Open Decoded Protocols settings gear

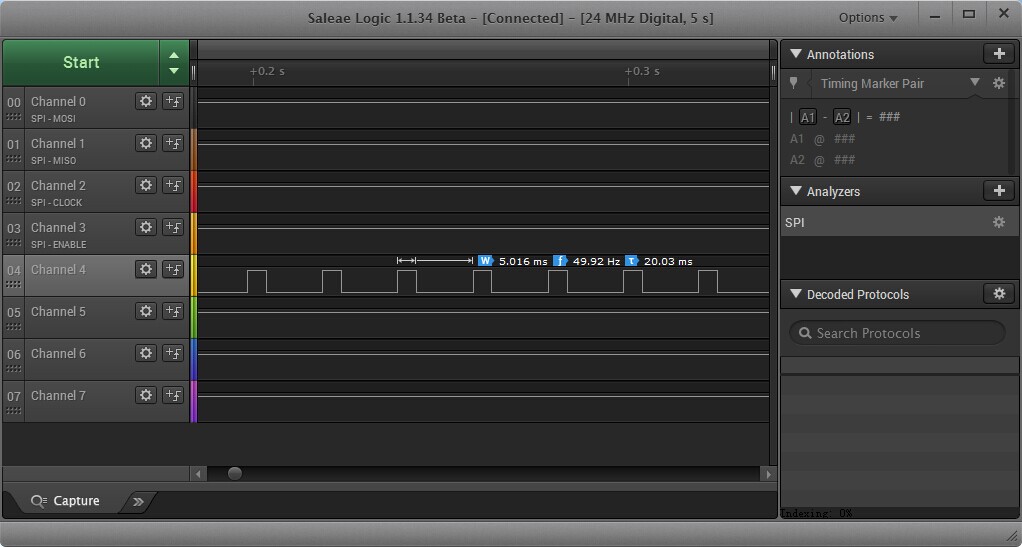click(x=999, y=293)
